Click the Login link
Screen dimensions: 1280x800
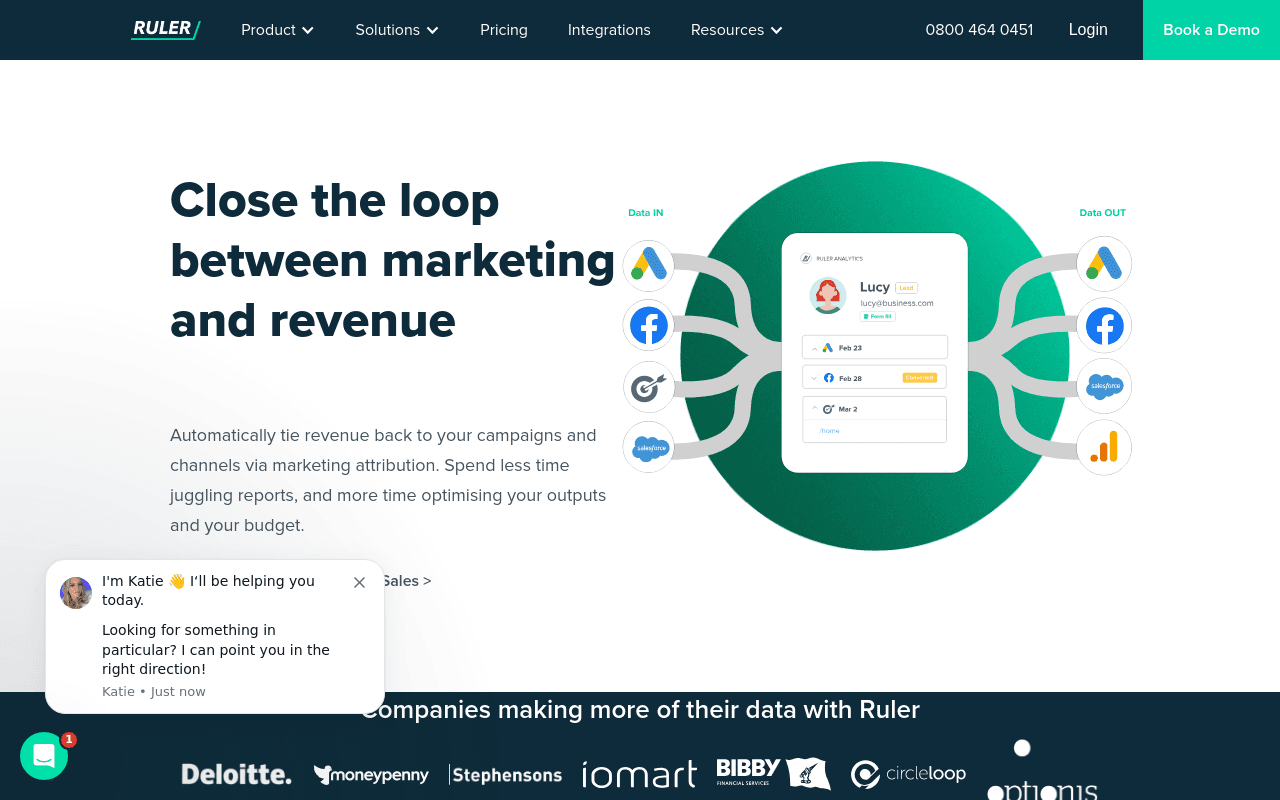tap(1088, 30)
